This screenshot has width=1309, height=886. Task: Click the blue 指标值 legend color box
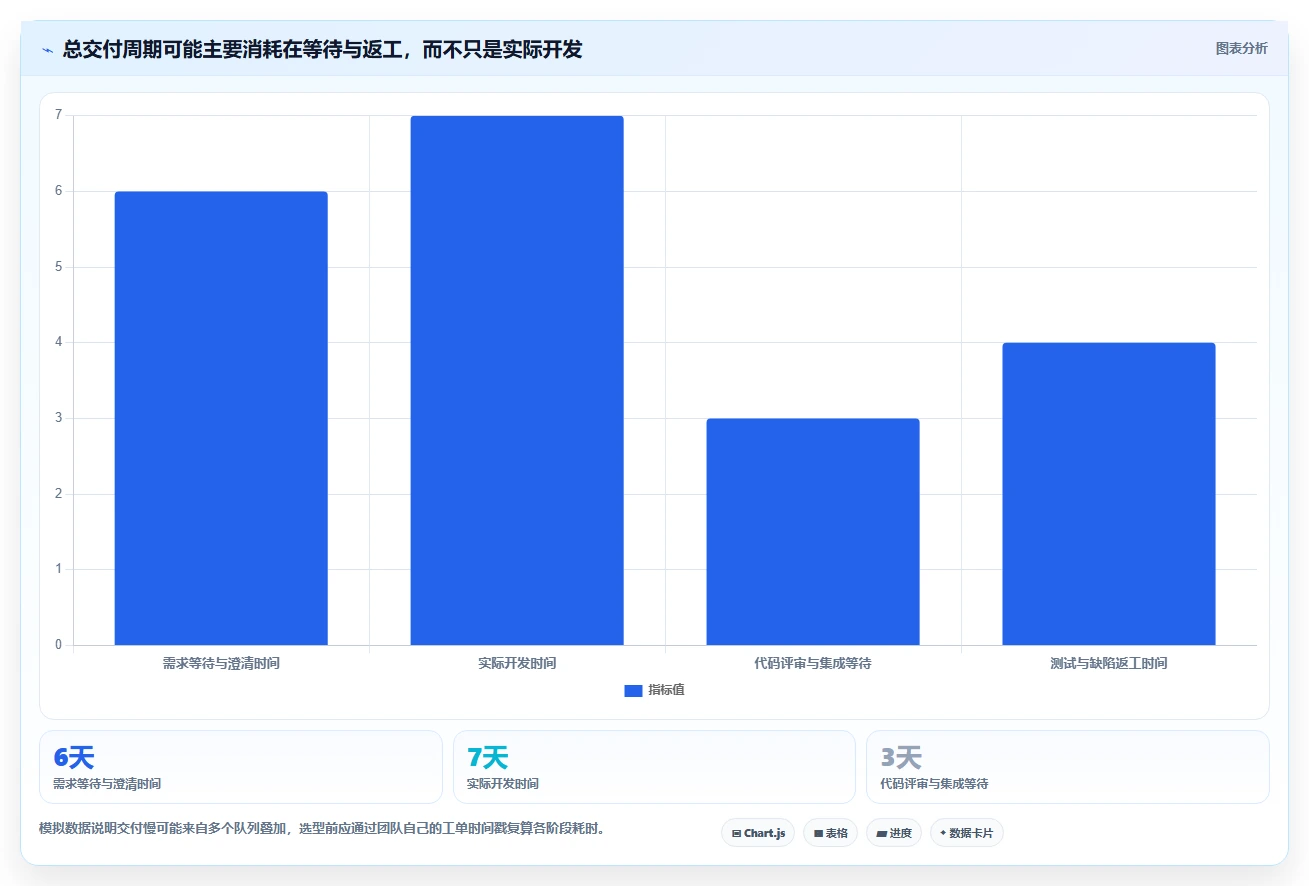tap(633, 690)
